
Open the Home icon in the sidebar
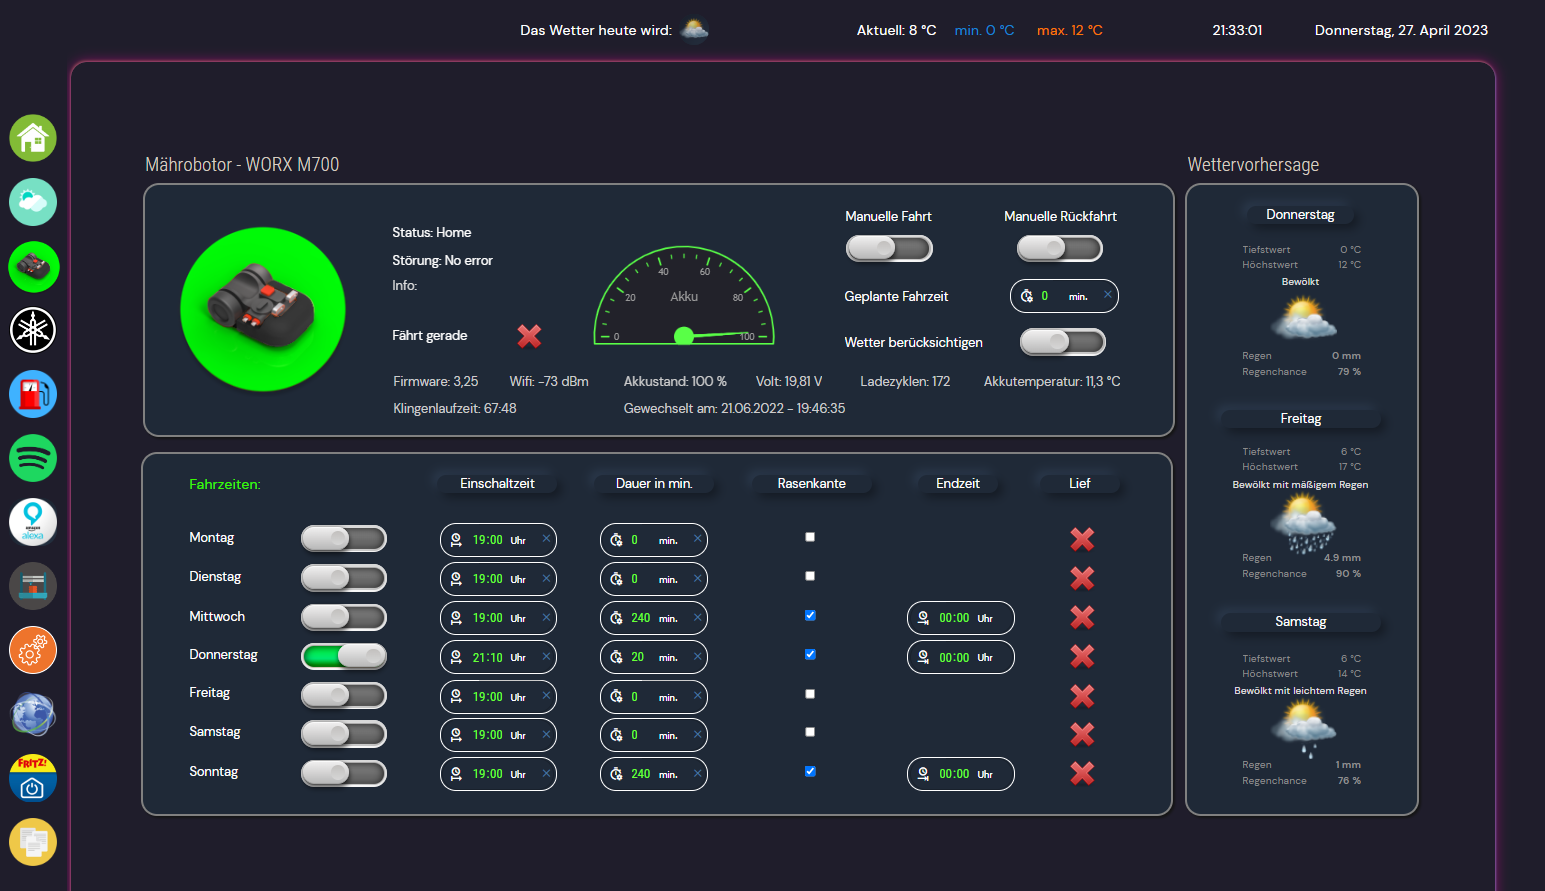pyautogui.click(x=33, y=138)
